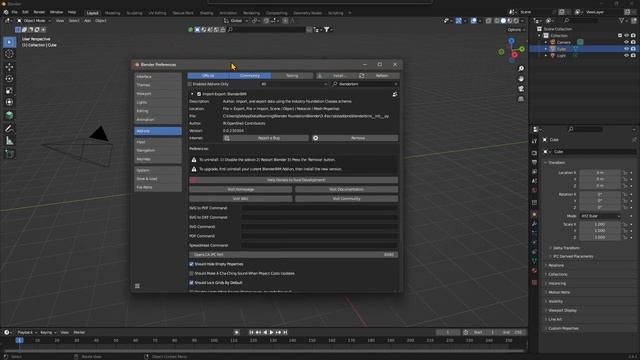The height and width of the screenshot is (360, 640).
Task: Activate the Select Box tool
Action: pos(9,42)
